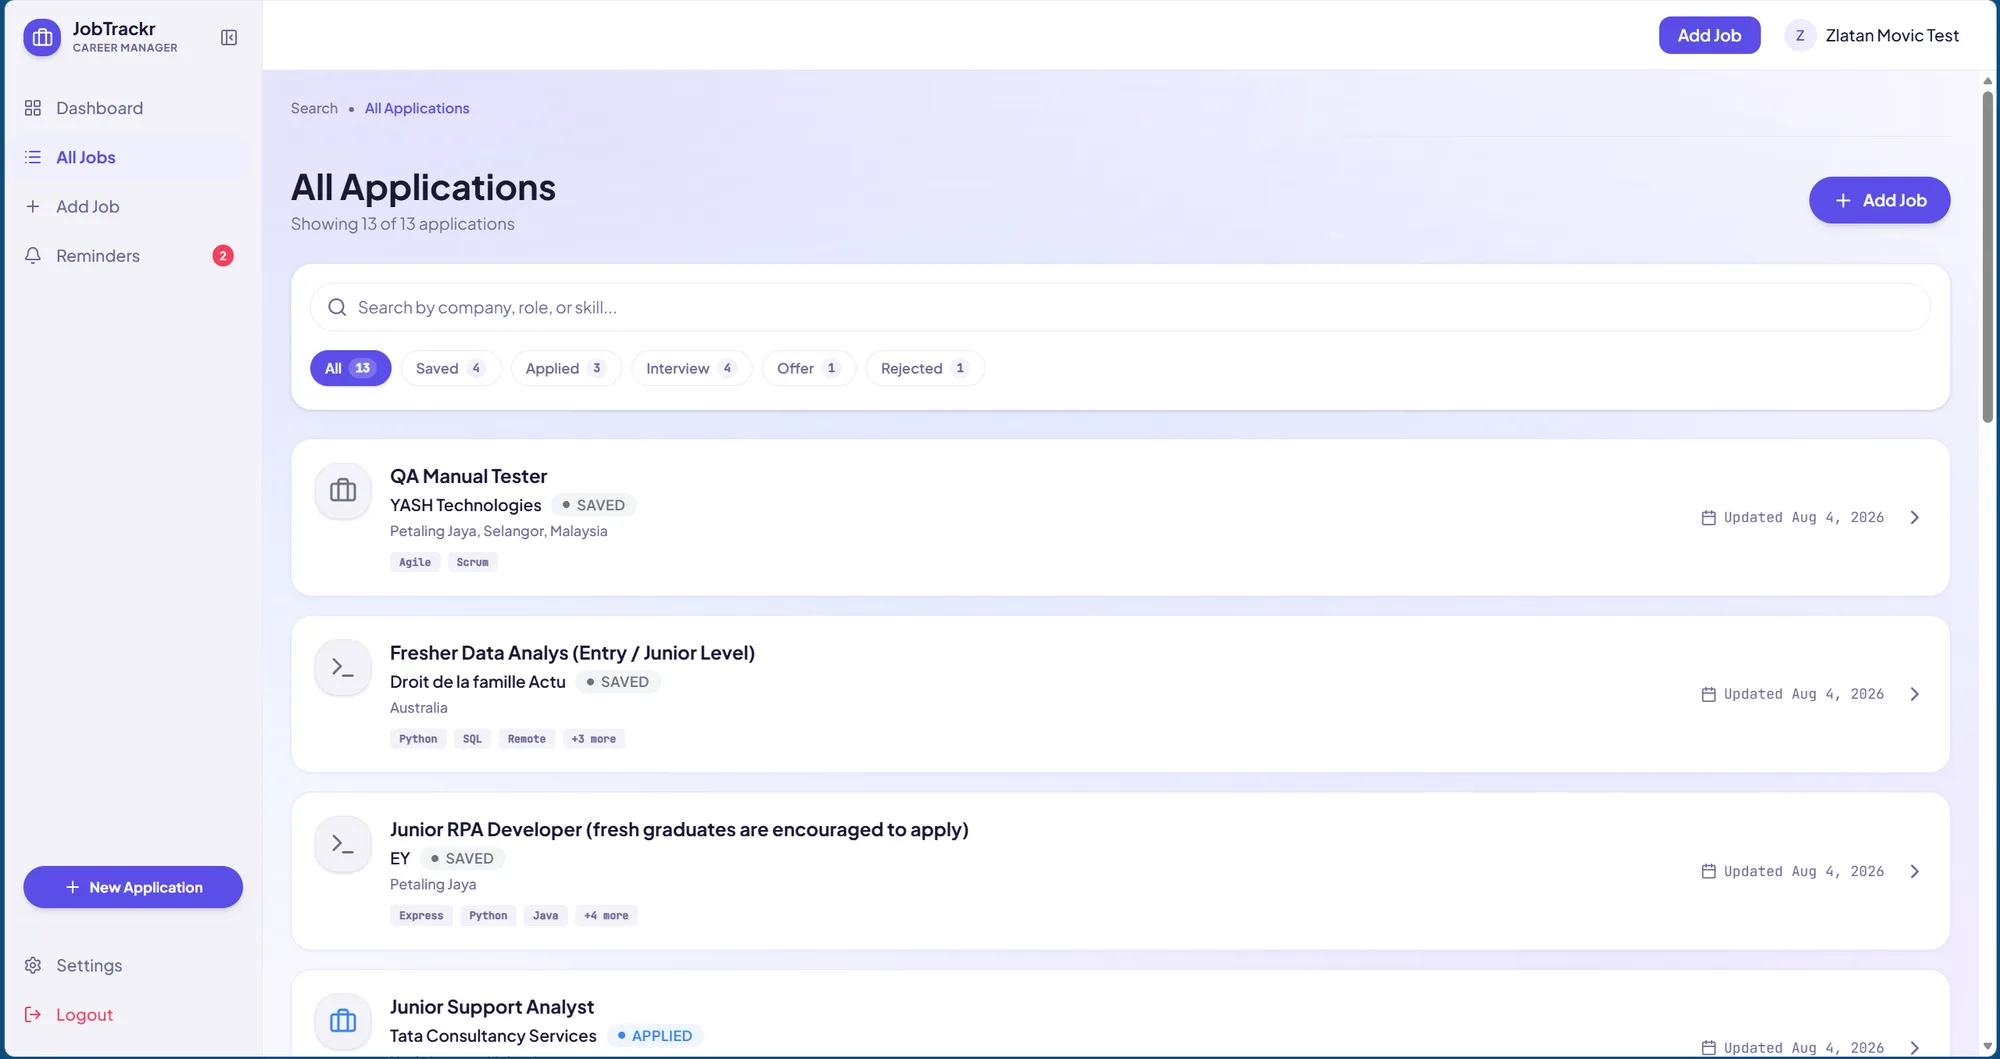
Task: Start a New Application
Action: click(133, 887)
